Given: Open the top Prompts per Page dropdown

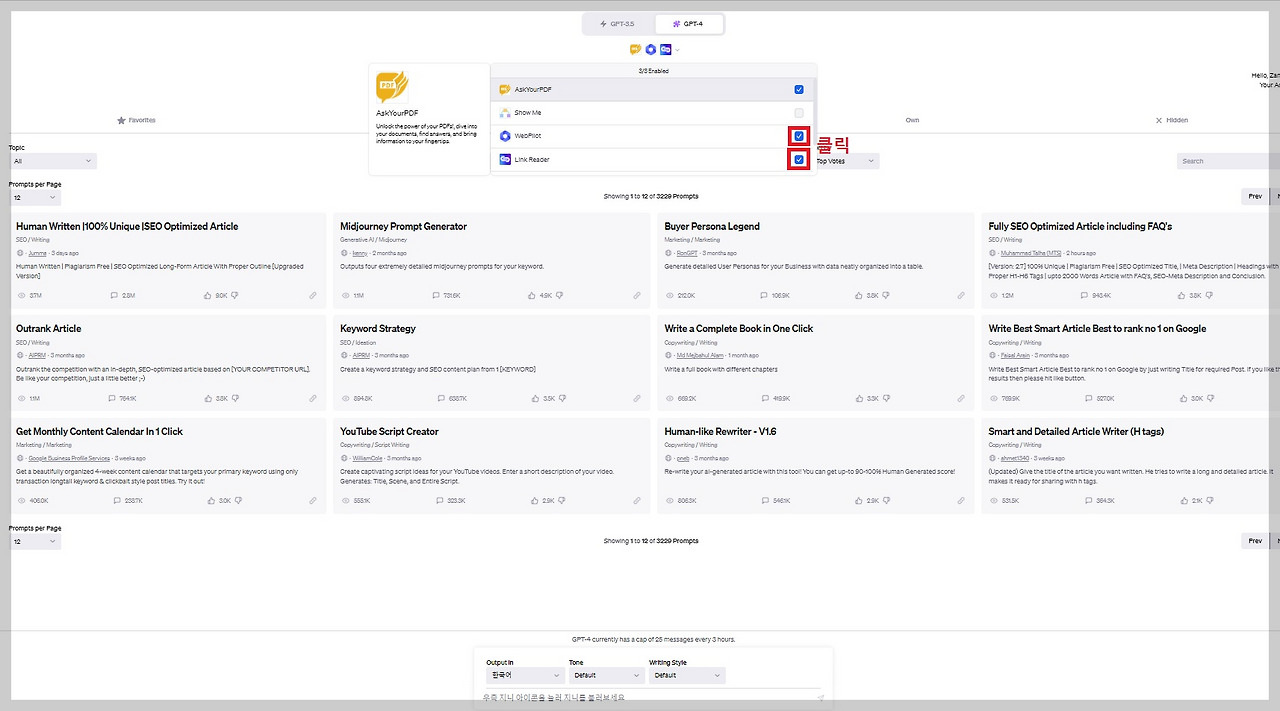Looking at the screenshot, I should [35, 198].
